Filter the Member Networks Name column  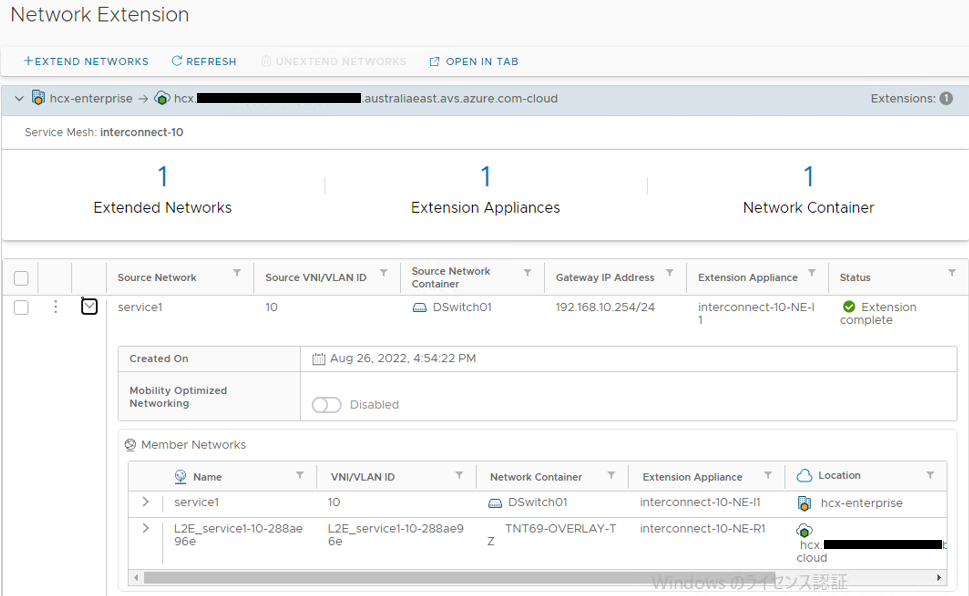pos(300,475)
